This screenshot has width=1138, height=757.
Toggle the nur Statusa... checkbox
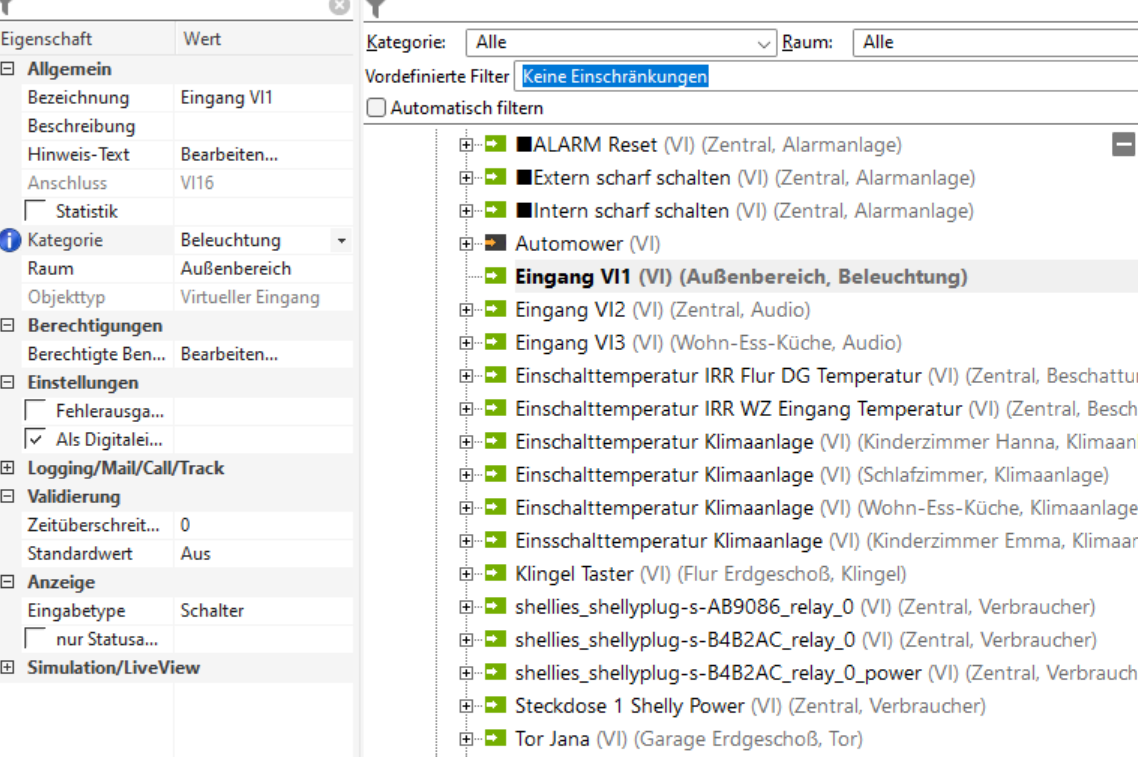tap(35, 638)
